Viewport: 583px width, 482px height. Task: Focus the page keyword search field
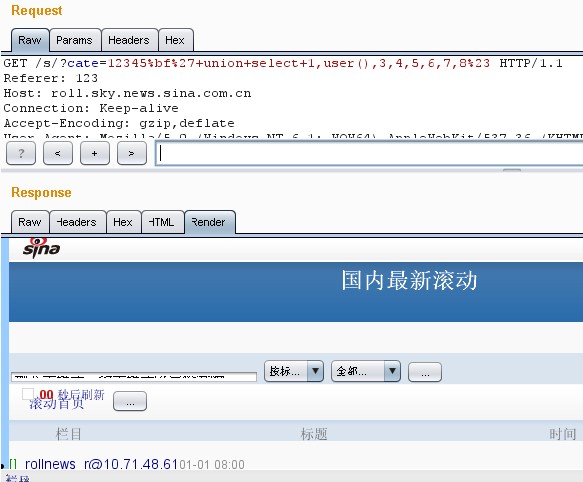point(134,377)
